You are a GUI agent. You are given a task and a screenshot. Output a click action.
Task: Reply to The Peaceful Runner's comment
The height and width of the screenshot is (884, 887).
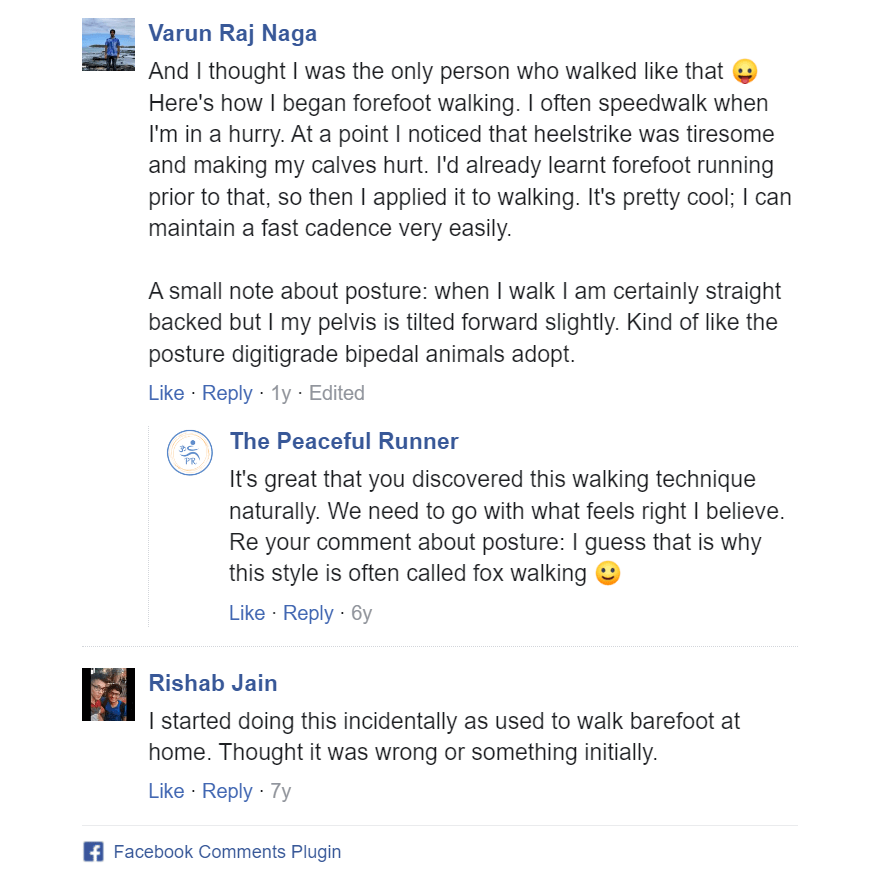(x=308, y=613)
